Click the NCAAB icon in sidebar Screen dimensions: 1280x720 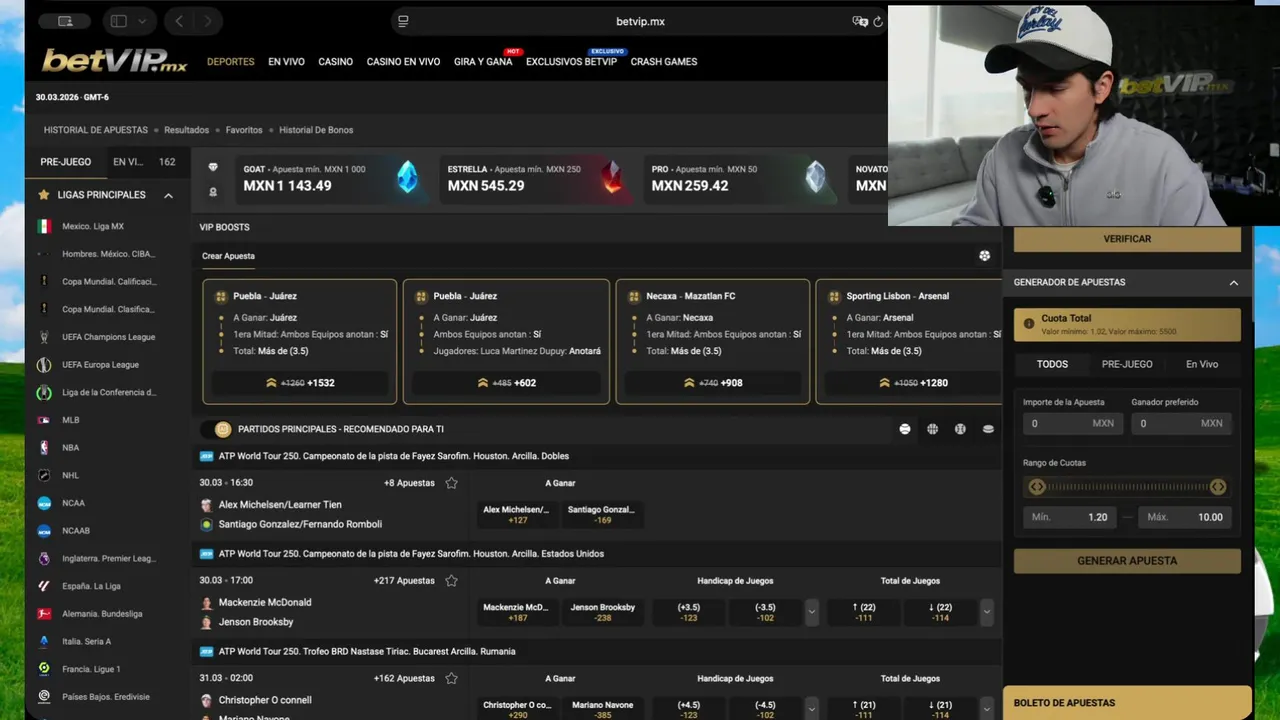(44, 531)
